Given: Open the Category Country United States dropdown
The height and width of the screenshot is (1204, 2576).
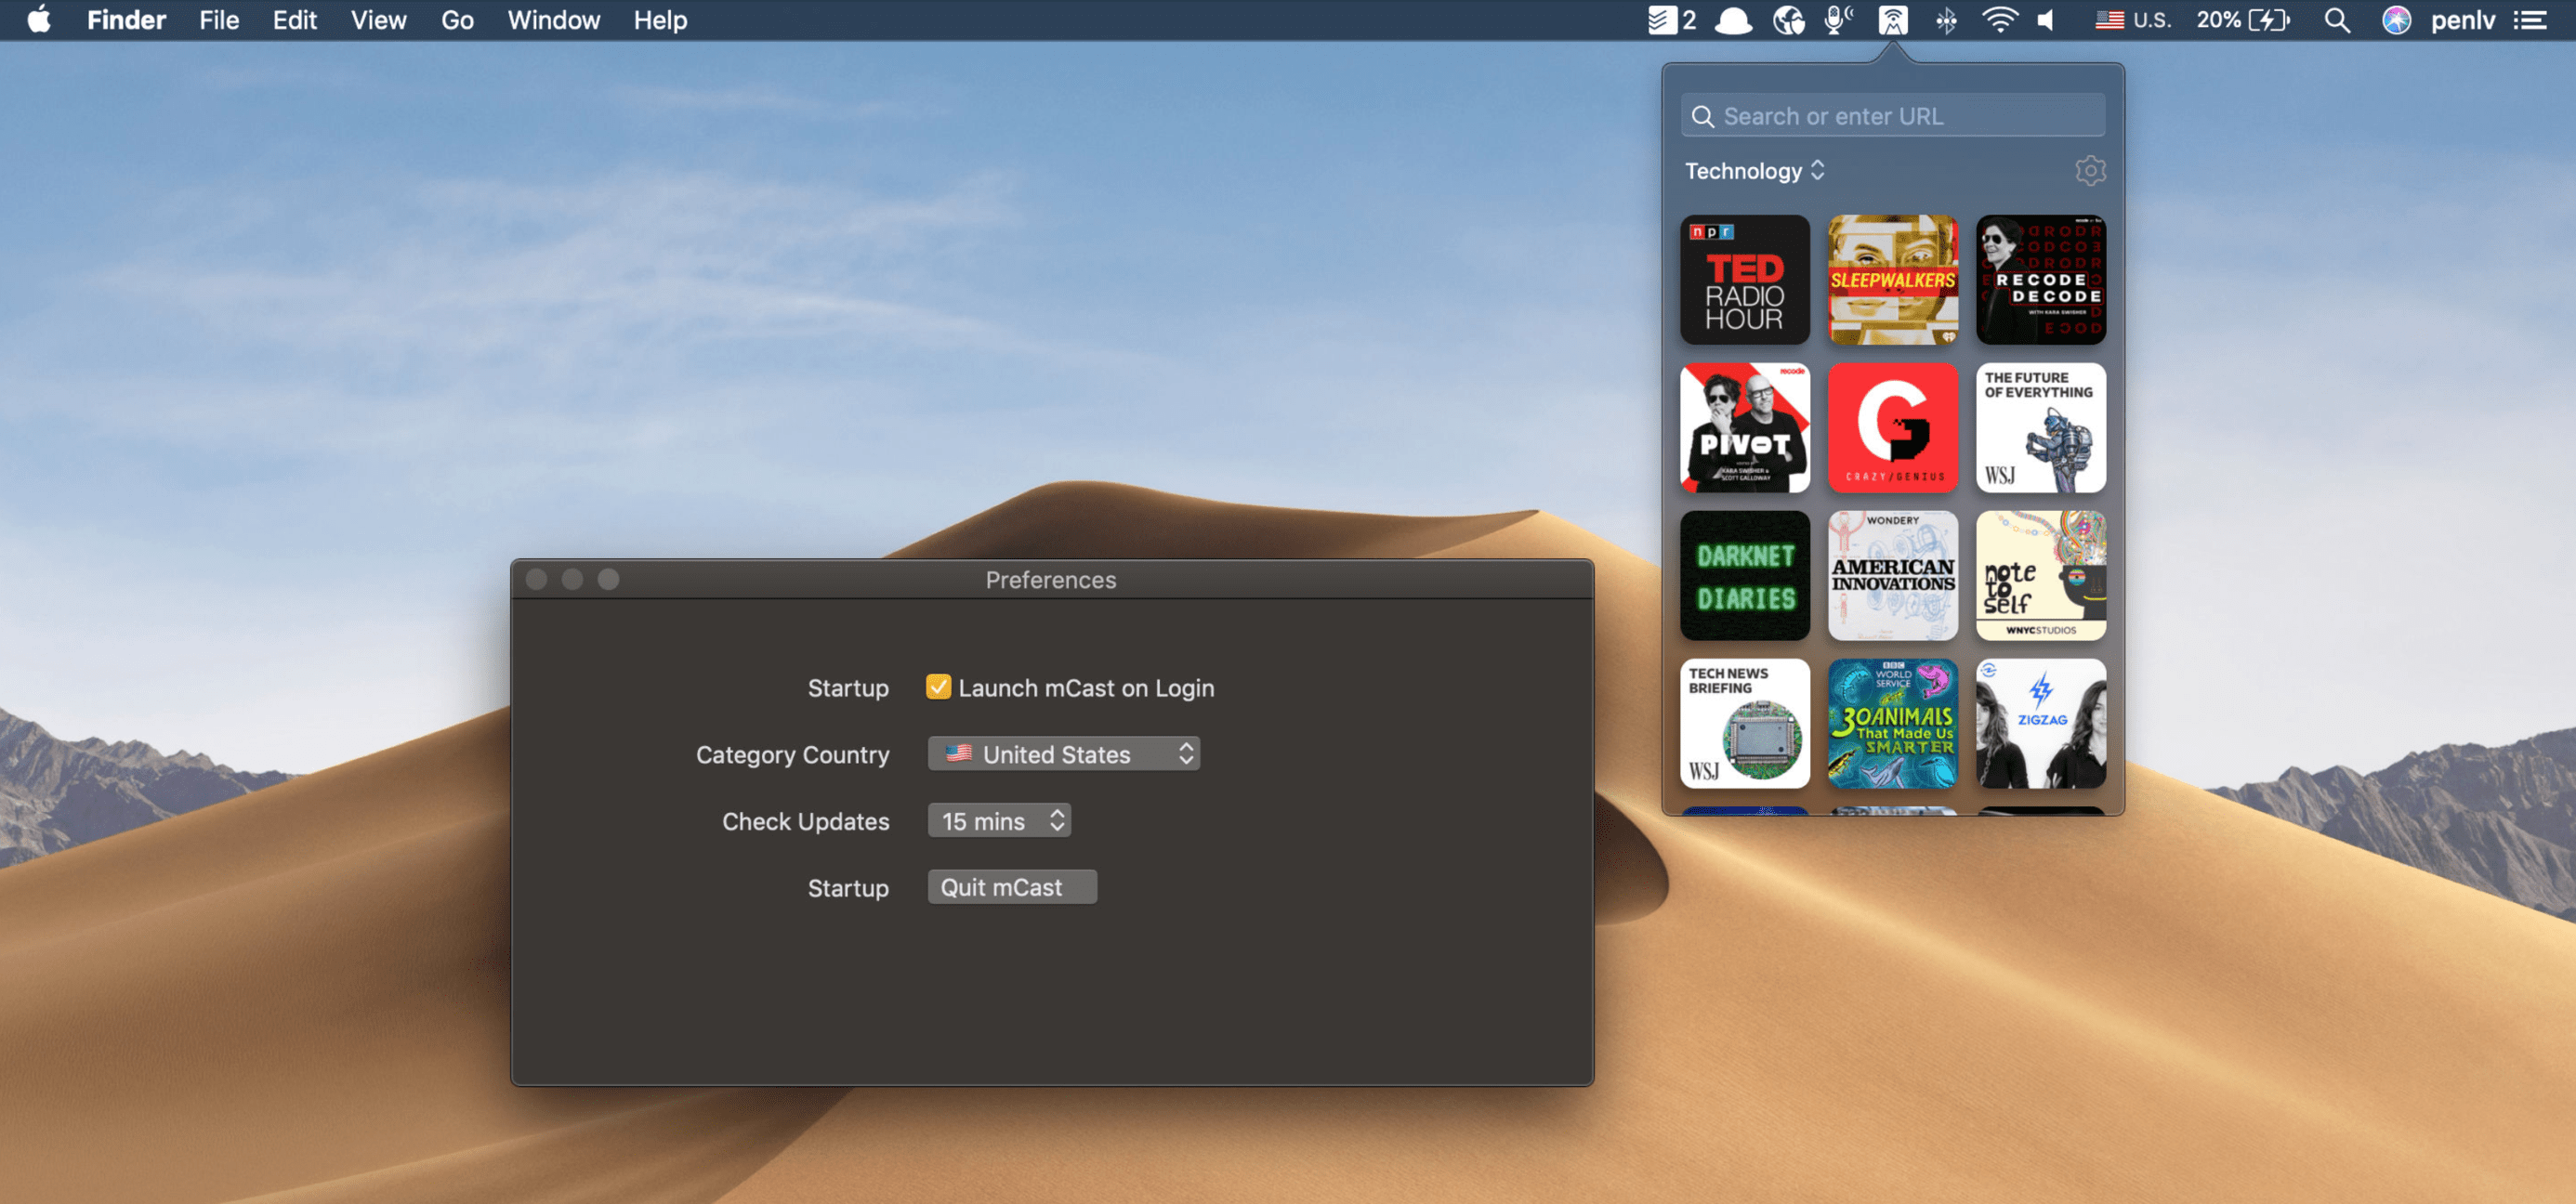Looking at the screenshot, I should tap(1063, 754).
